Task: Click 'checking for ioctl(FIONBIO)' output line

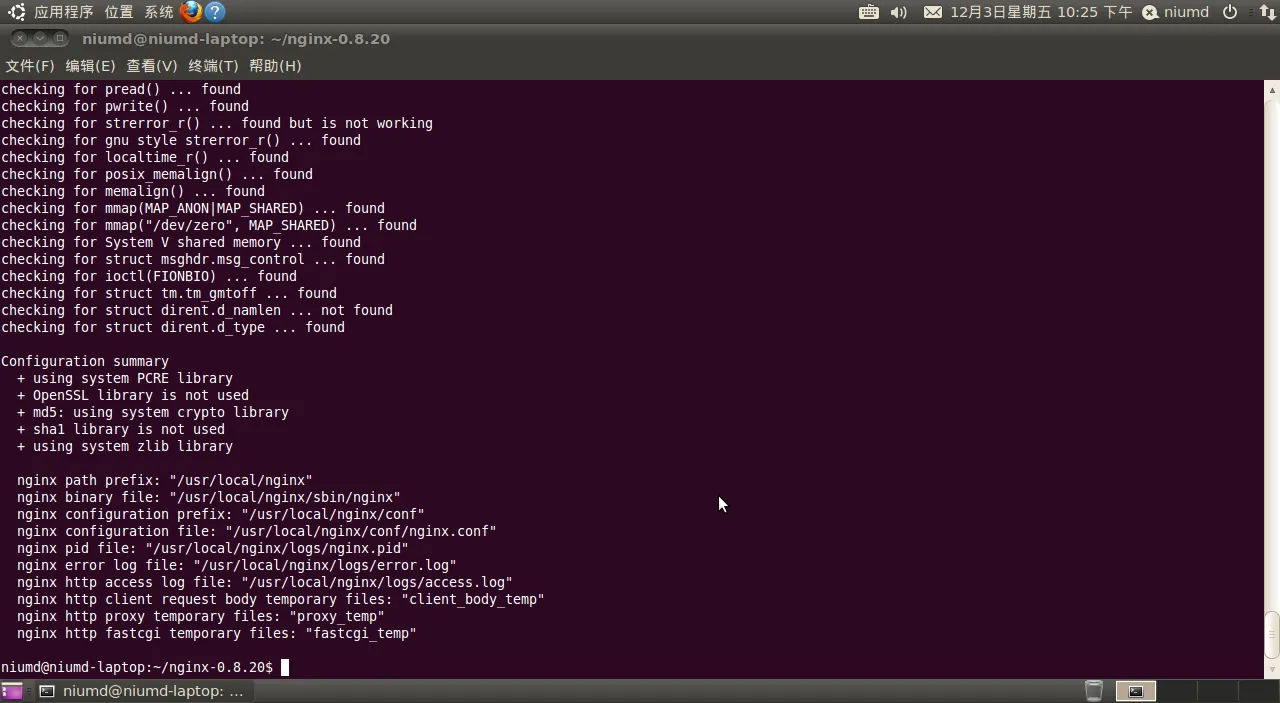Action: 149,276
